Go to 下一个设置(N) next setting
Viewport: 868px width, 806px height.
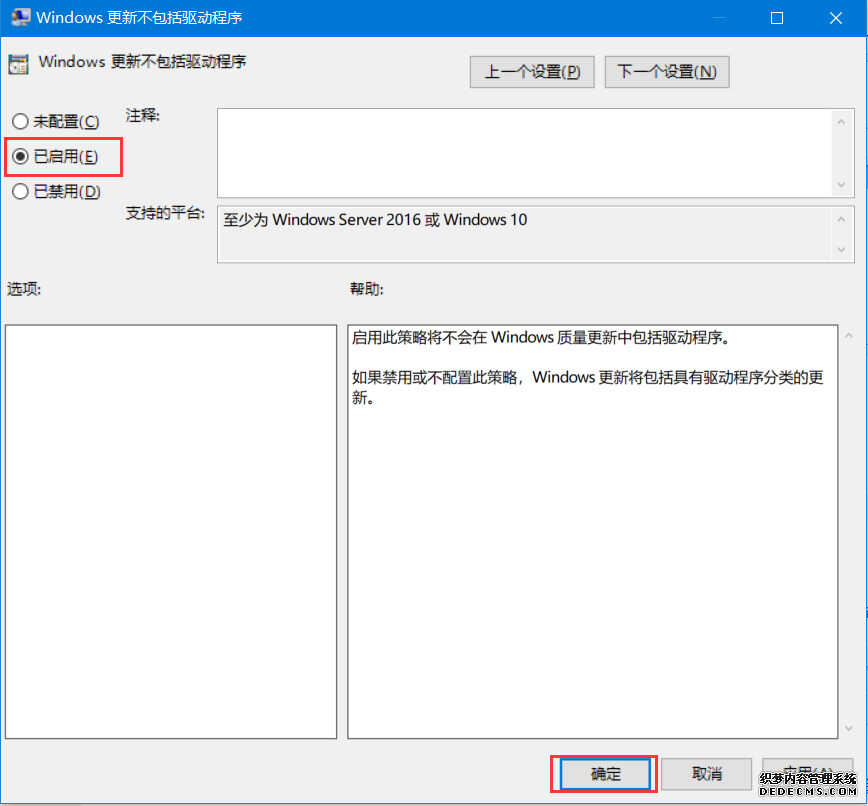pyautogui.click(x=667, y=72)
